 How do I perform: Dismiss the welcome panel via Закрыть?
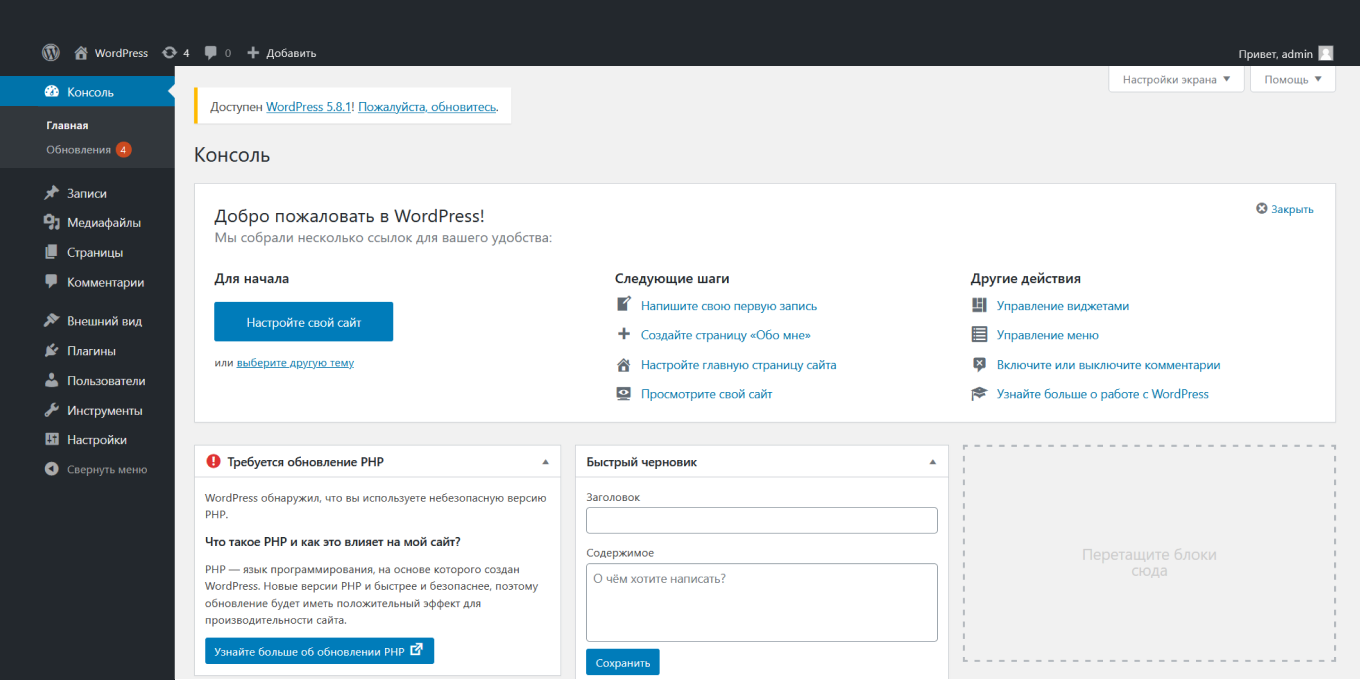click(1284, 208)
